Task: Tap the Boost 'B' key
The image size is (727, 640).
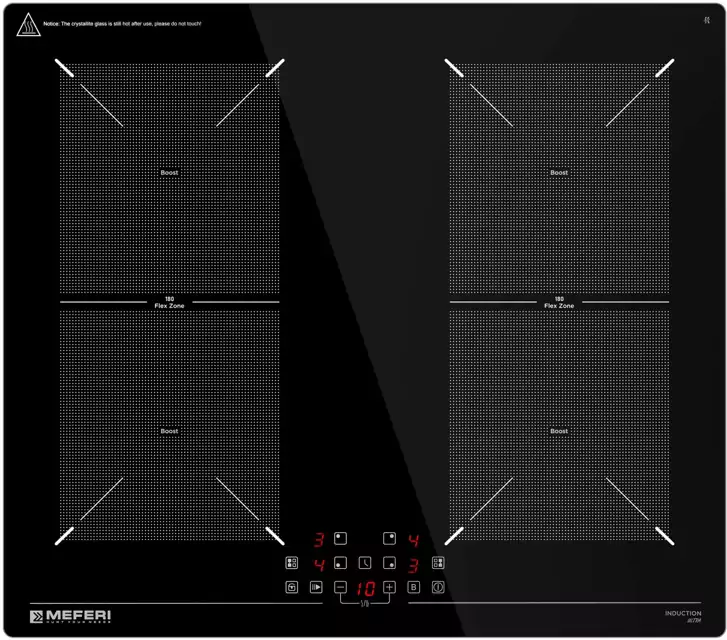Action: click(414, 588)
